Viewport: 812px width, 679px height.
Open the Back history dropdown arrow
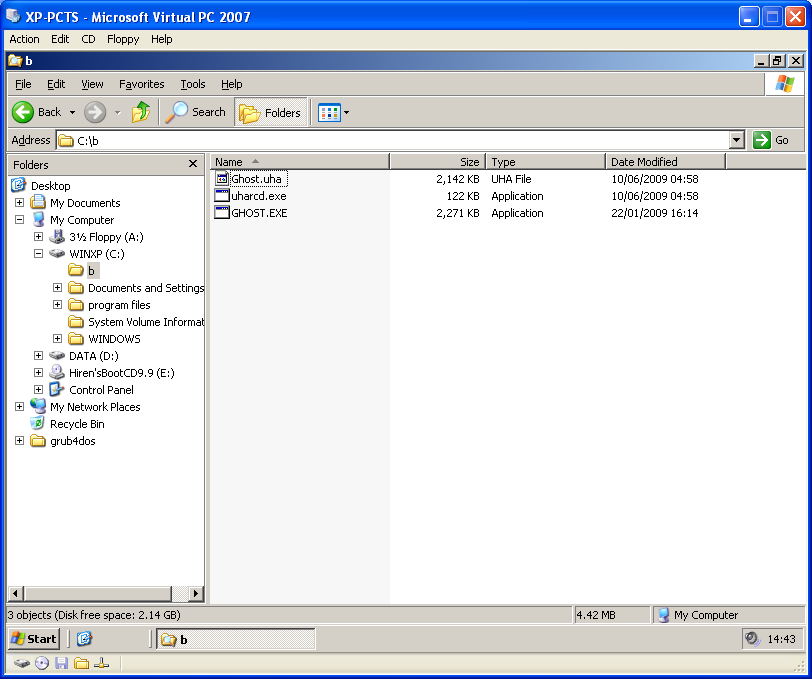click(x=72, y=112)
